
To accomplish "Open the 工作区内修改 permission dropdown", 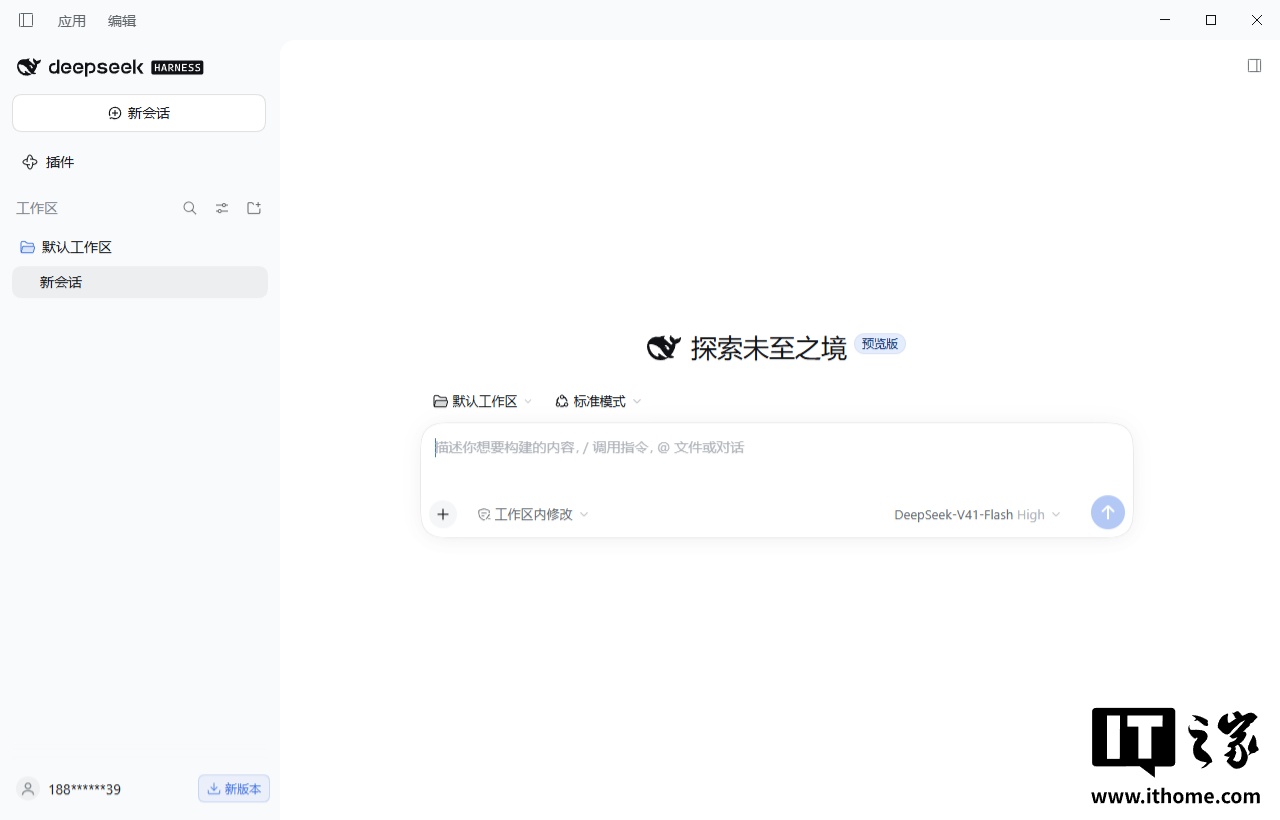I will point(533,514).
